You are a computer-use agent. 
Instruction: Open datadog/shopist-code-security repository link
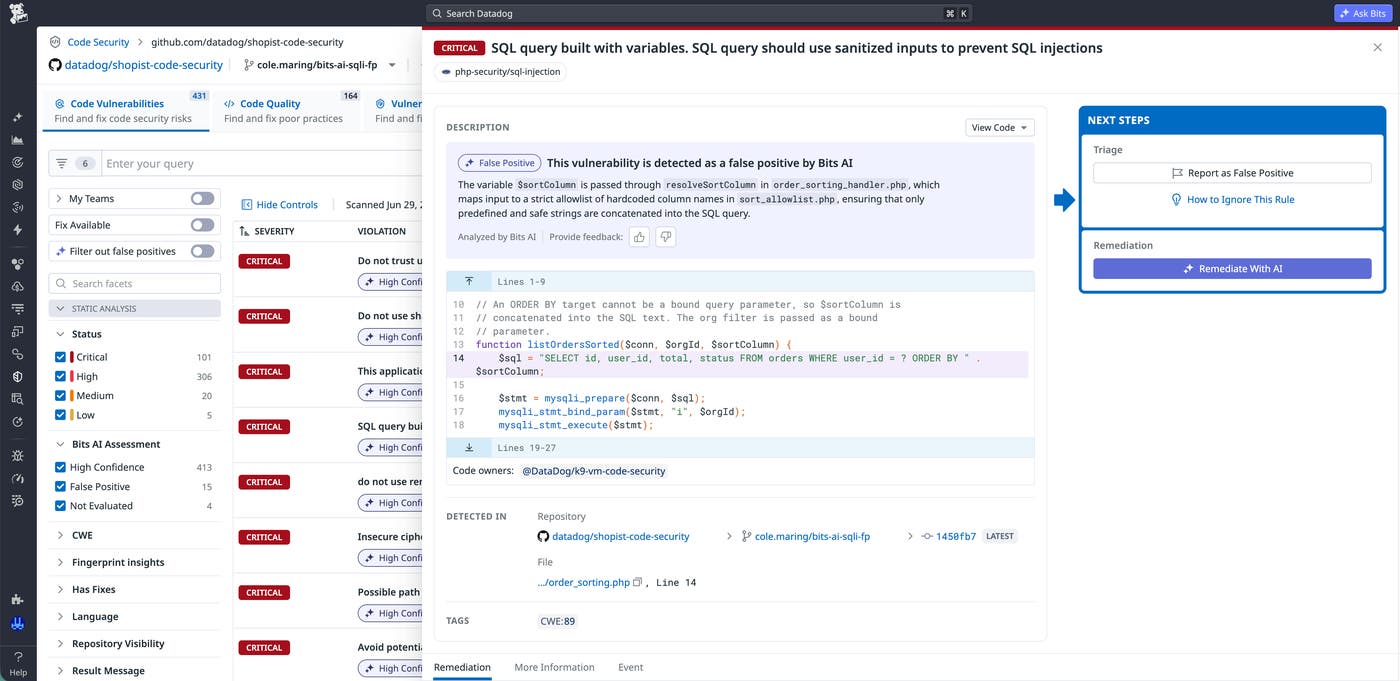click(x=620, y=536)
